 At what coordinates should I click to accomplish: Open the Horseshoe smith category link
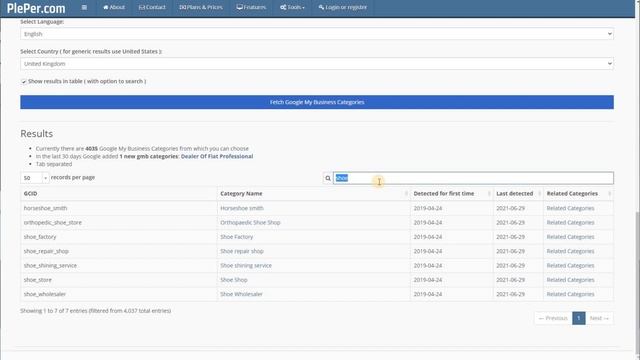[242, 208]
